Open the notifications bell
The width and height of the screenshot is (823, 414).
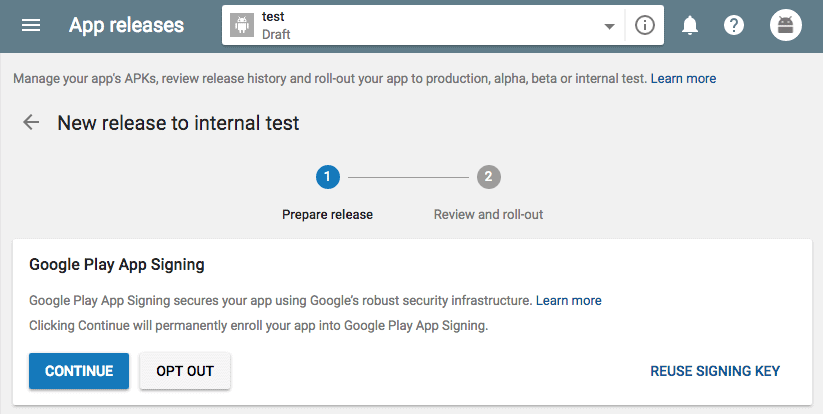tap(690, 25)
